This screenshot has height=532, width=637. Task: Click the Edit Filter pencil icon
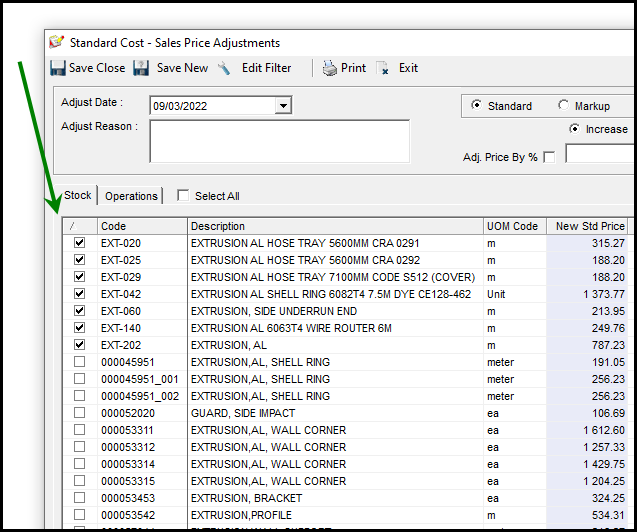225,68
